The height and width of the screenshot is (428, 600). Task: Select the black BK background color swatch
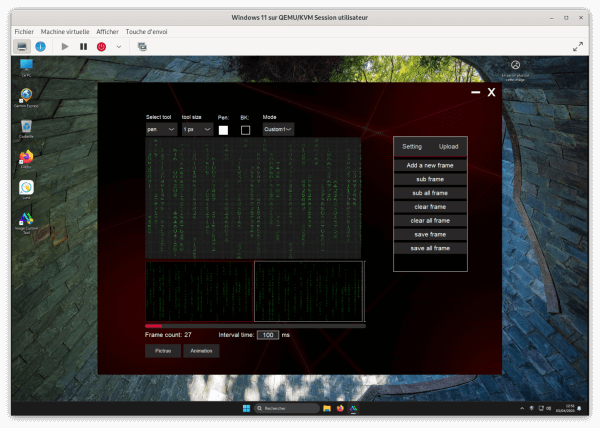(245, 130)
